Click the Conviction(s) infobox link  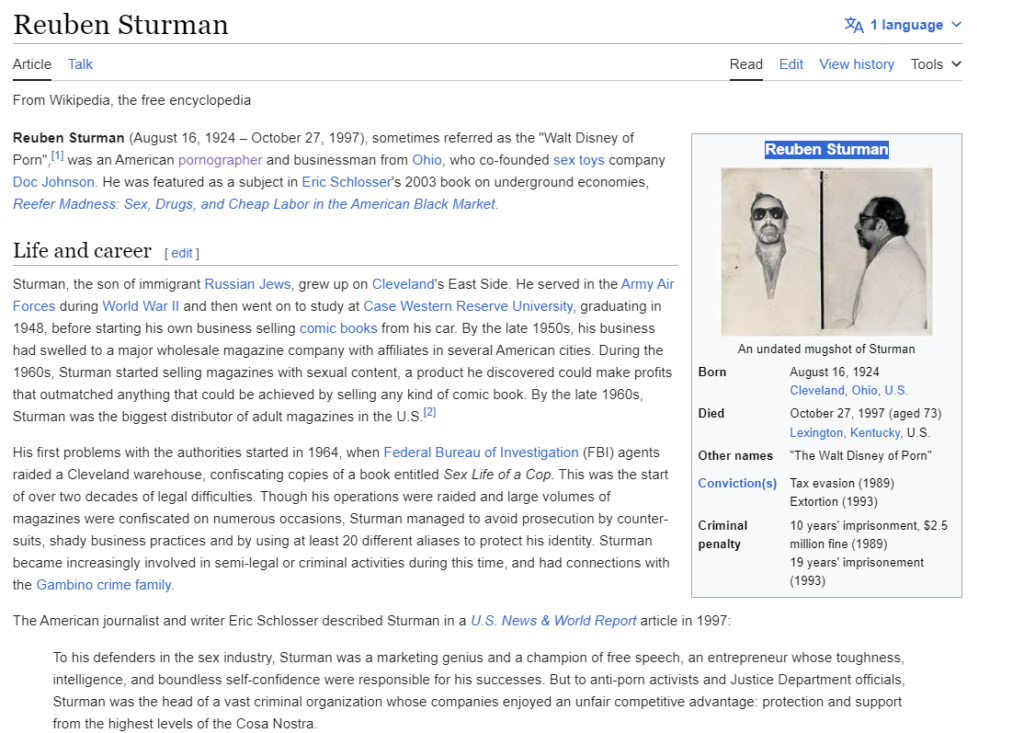pos(737,483)
